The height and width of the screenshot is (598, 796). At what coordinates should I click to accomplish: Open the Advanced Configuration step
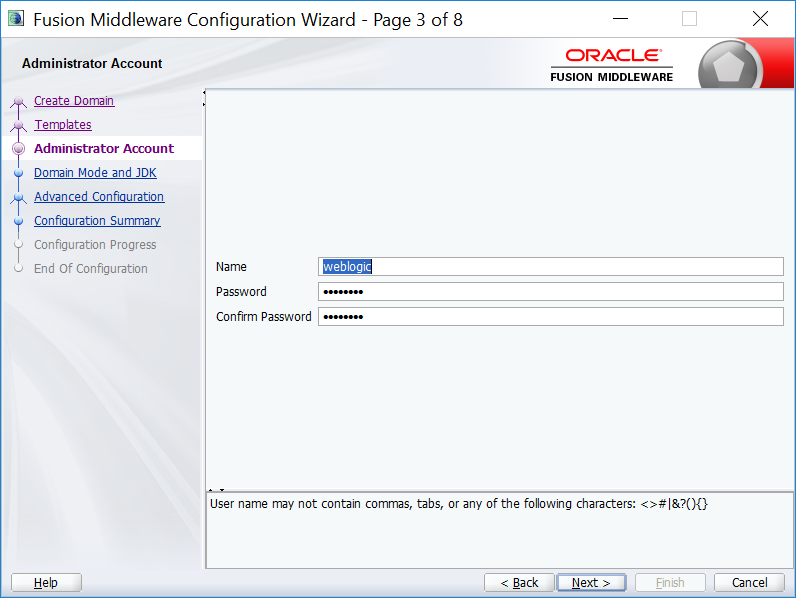pyautogui.click(x=99, y=197)
